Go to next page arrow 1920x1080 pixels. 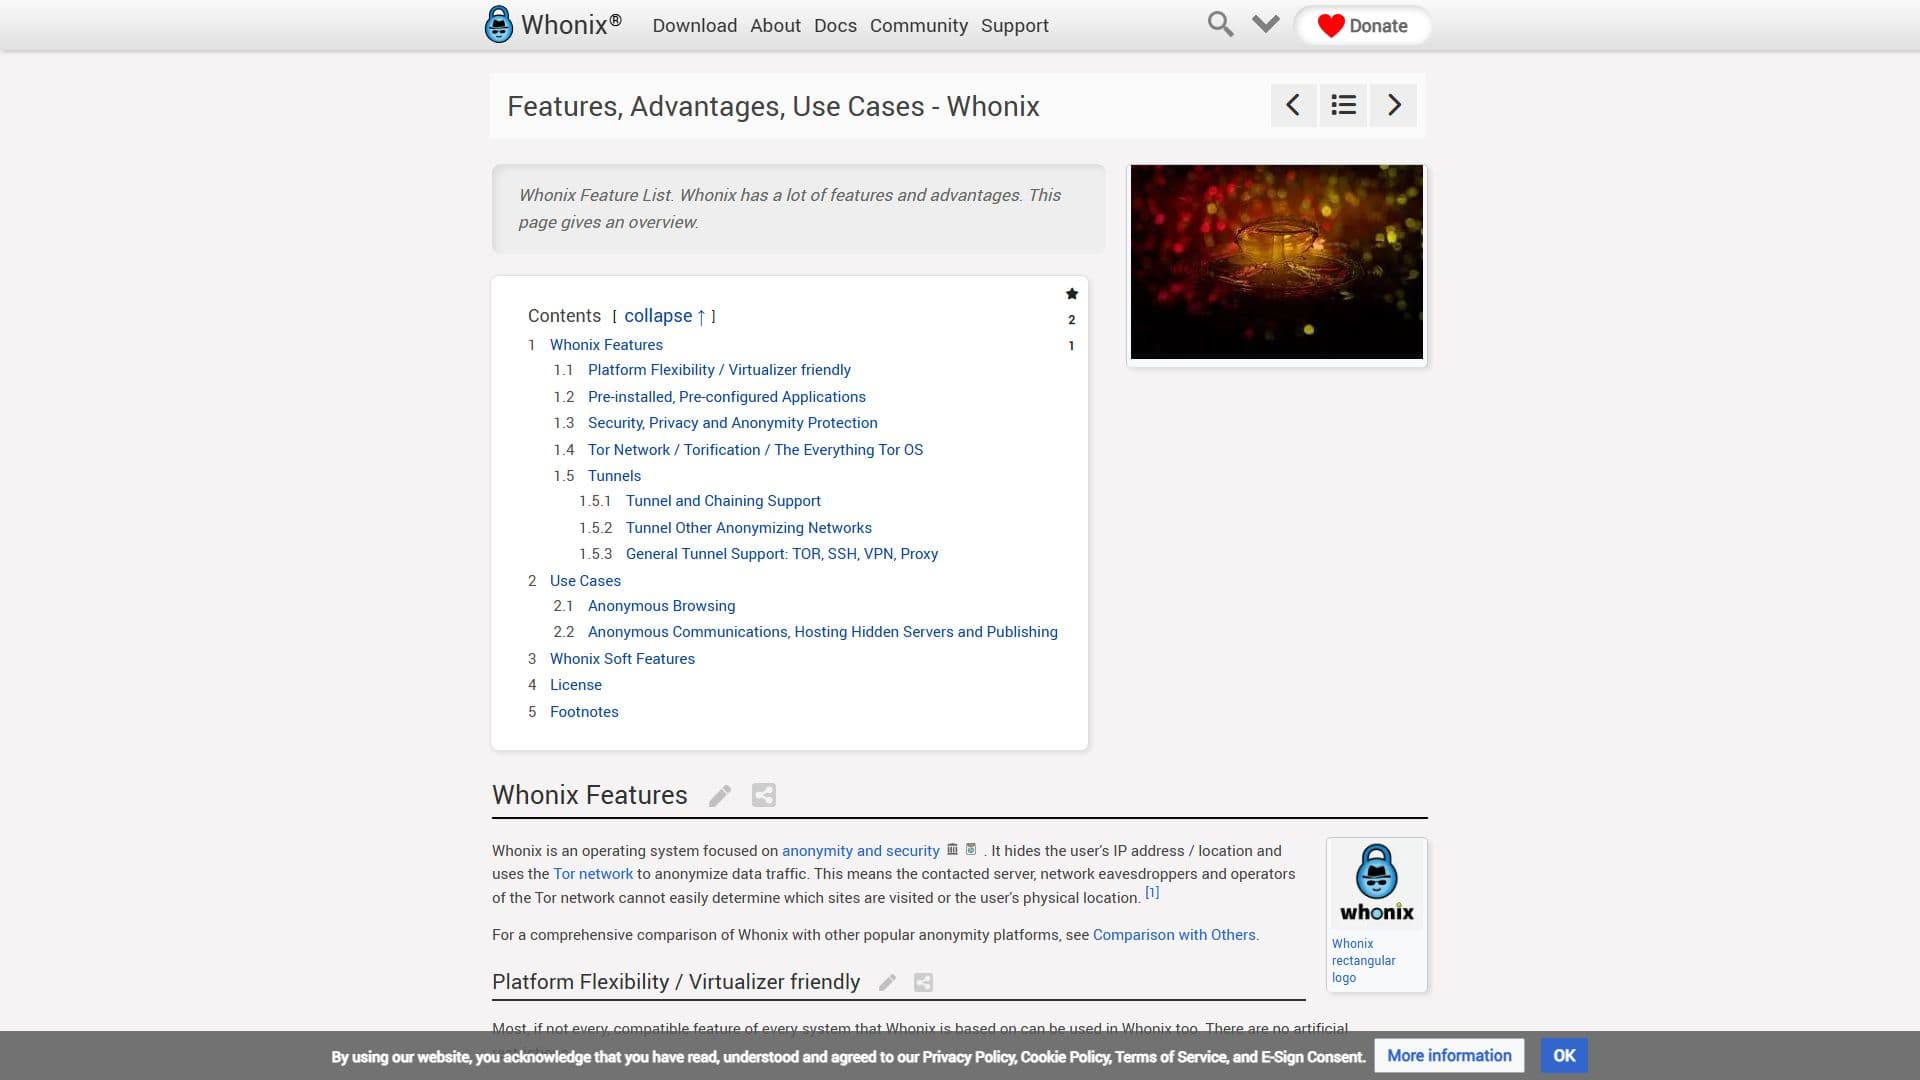[1394, 105]
